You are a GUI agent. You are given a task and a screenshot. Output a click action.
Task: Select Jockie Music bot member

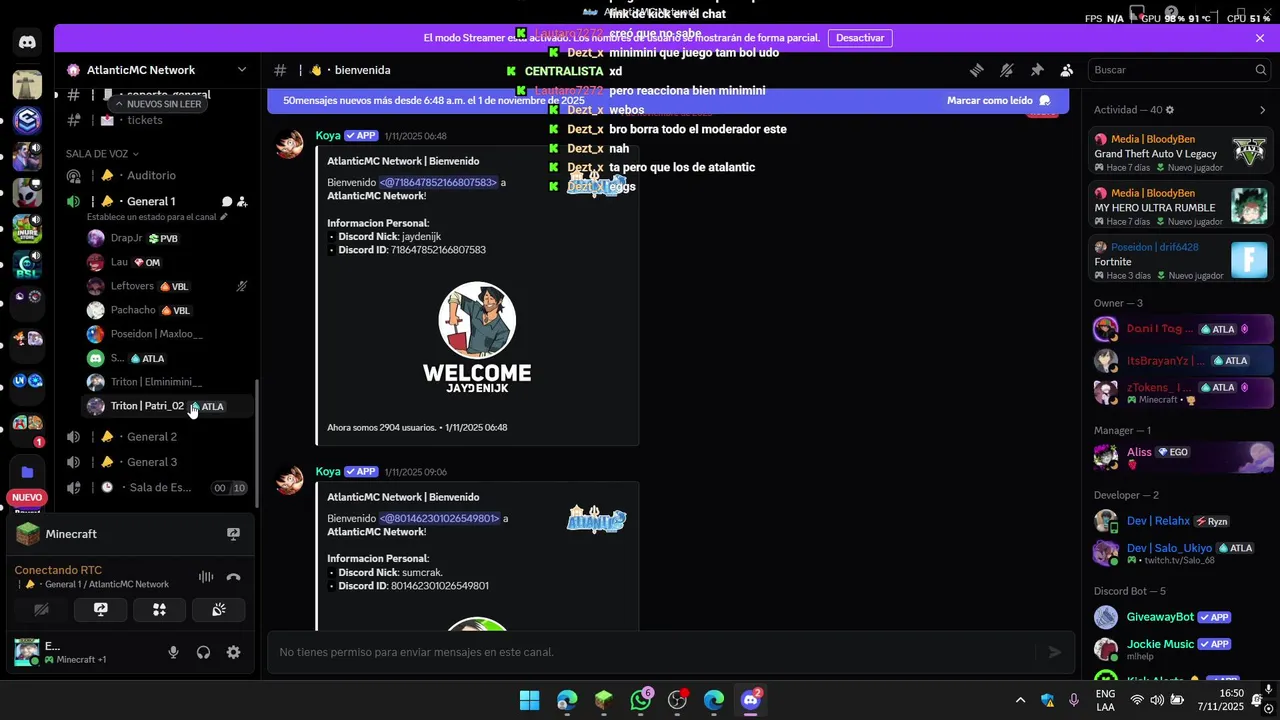click(1181, 649)
